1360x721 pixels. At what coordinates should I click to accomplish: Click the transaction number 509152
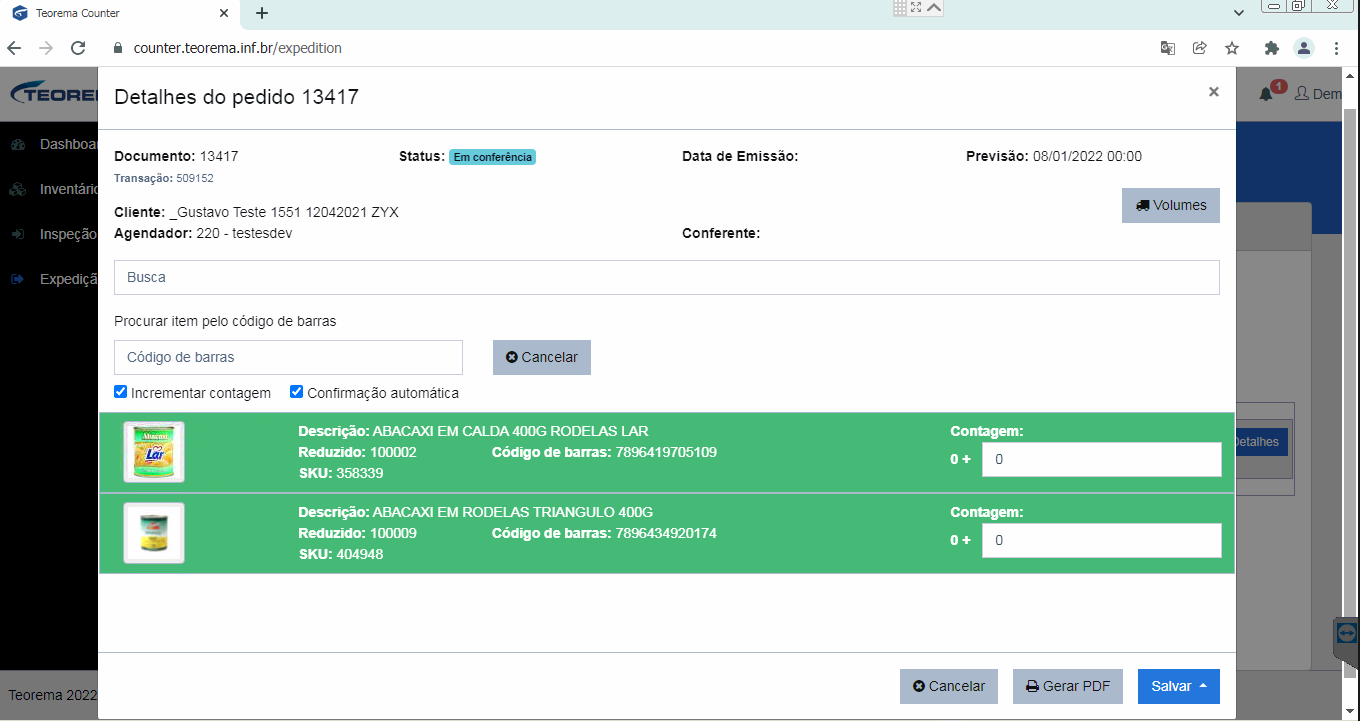pyautogui.click(x=195, y=178)
